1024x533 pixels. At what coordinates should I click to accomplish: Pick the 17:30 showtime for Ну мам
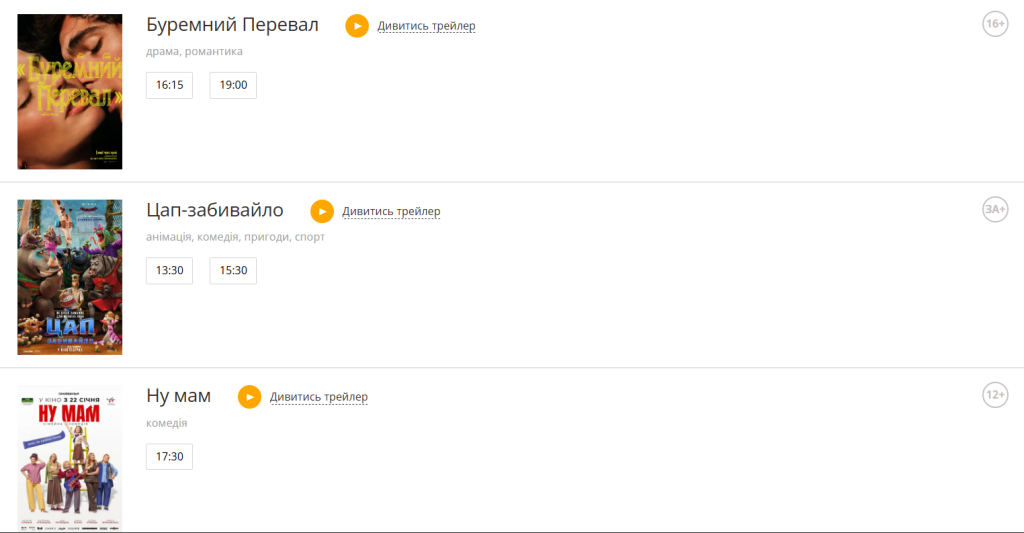coord(169,457)
